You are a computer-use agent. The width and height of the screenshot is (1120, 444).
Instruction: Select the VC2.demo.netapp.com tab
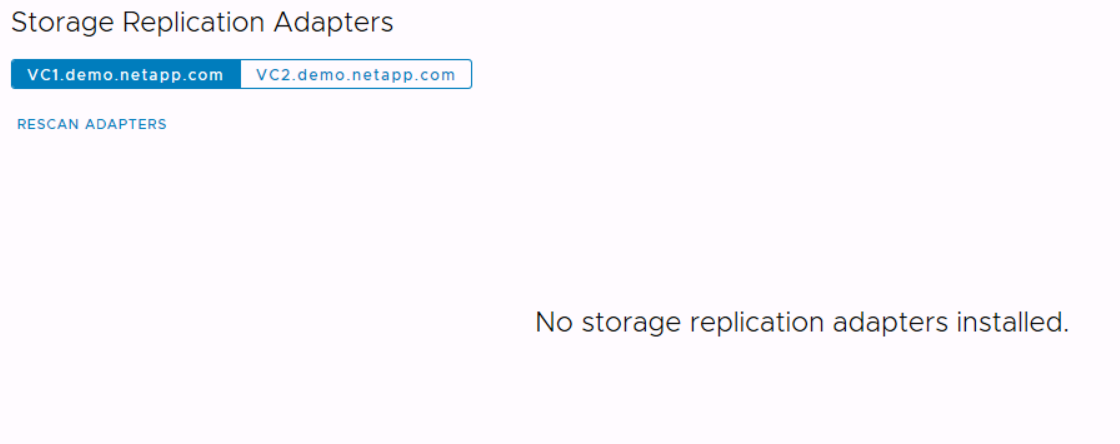(355, 75)
